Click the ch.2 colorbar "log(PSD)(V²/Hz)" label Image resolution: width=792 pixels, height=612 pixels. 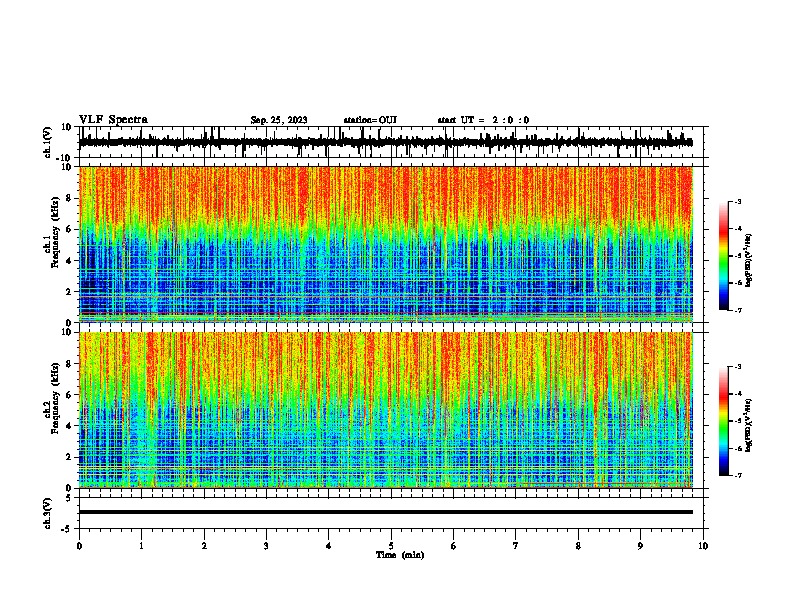[x=749, y=425]
